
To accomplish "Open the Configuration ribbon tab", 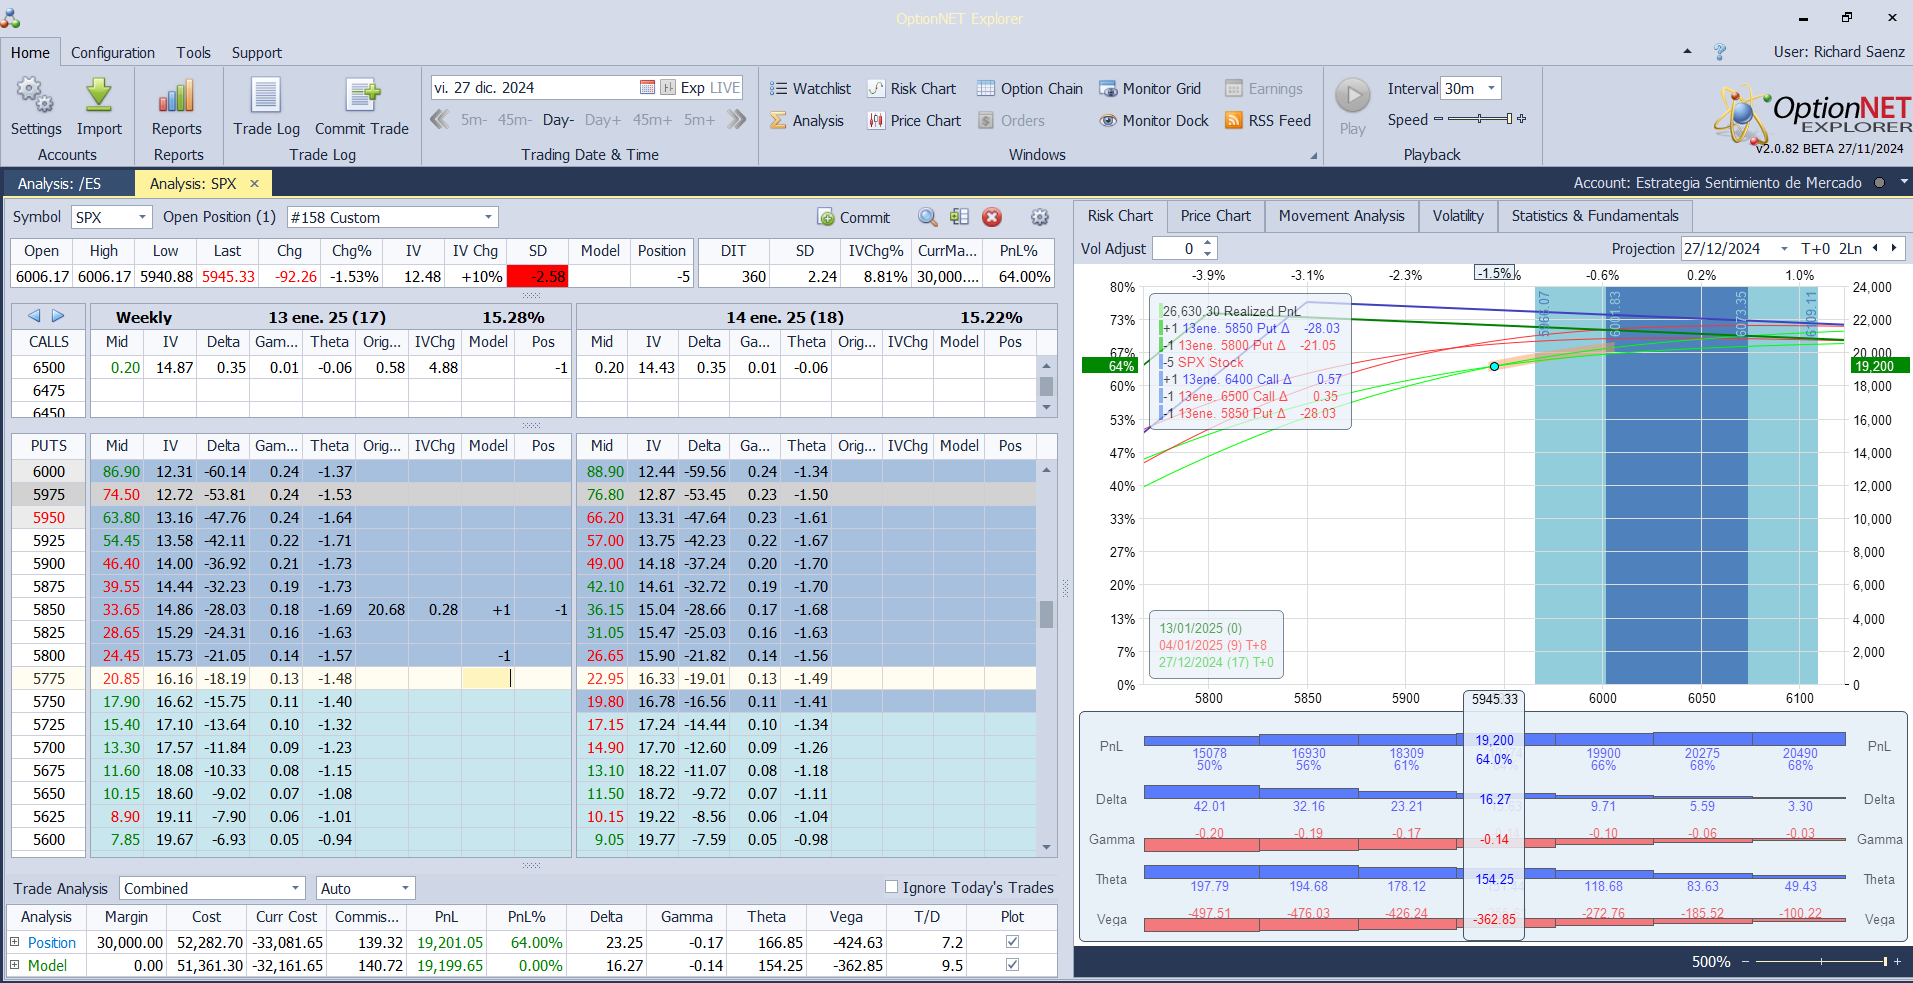I will pos(113,53).
